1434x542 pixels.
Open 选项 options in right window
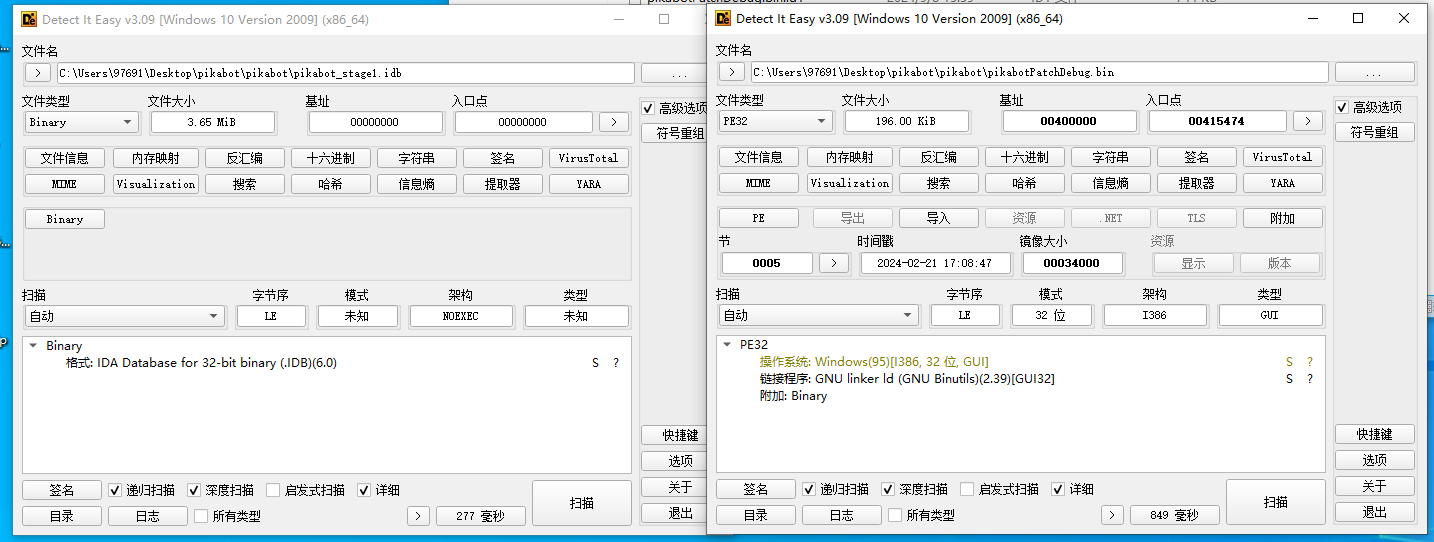click(x=1374, y=460)
